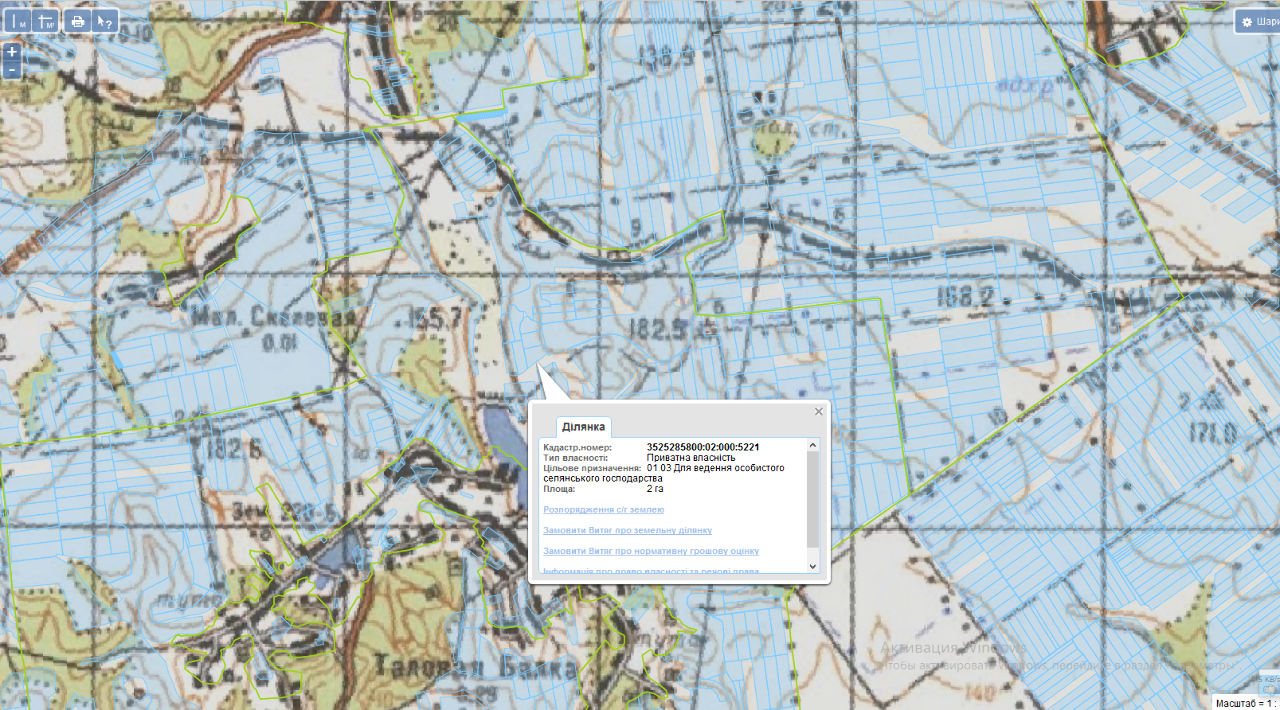Click the 2 га area value
This screenshot has width=1280, height=710.
pos(656,489)
